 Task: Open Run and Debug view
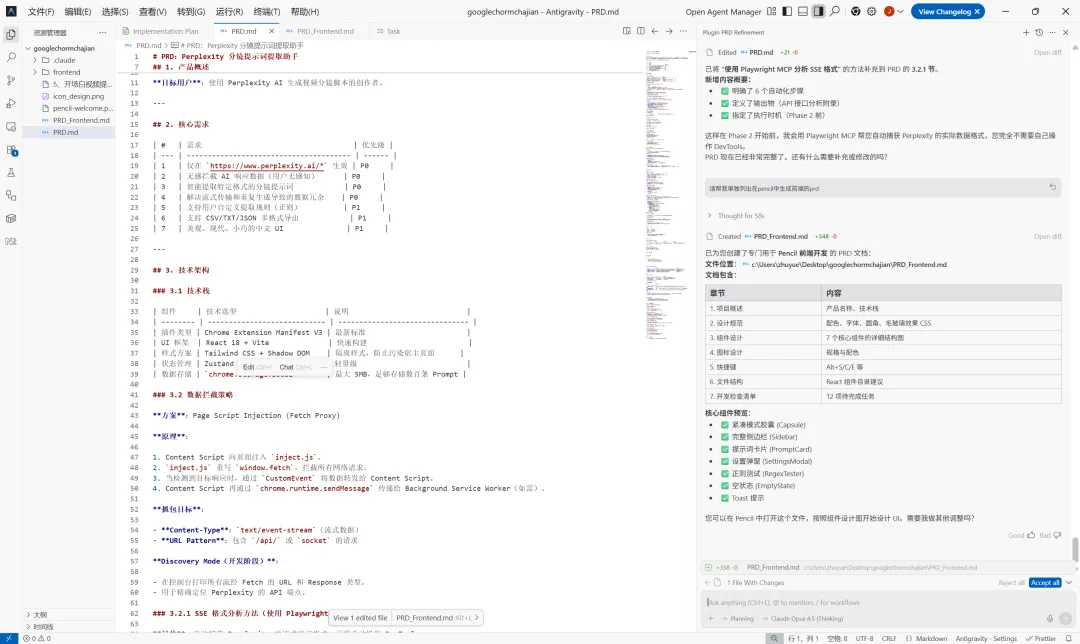tap(11, 103)
